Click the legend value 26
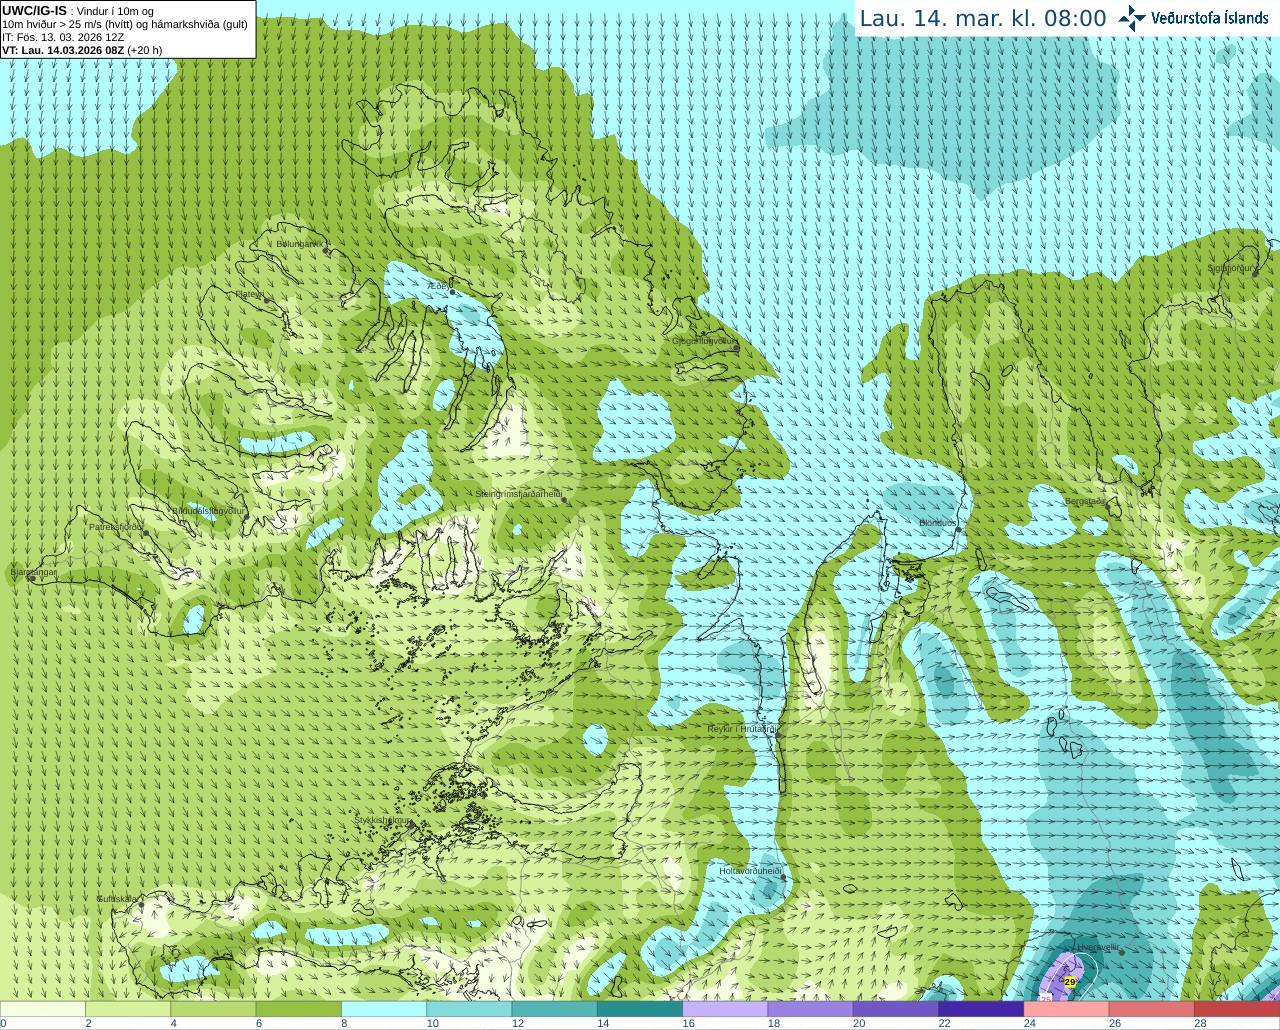Viewport: 1280px width, 1030px height. [x=1115, y=1023]
